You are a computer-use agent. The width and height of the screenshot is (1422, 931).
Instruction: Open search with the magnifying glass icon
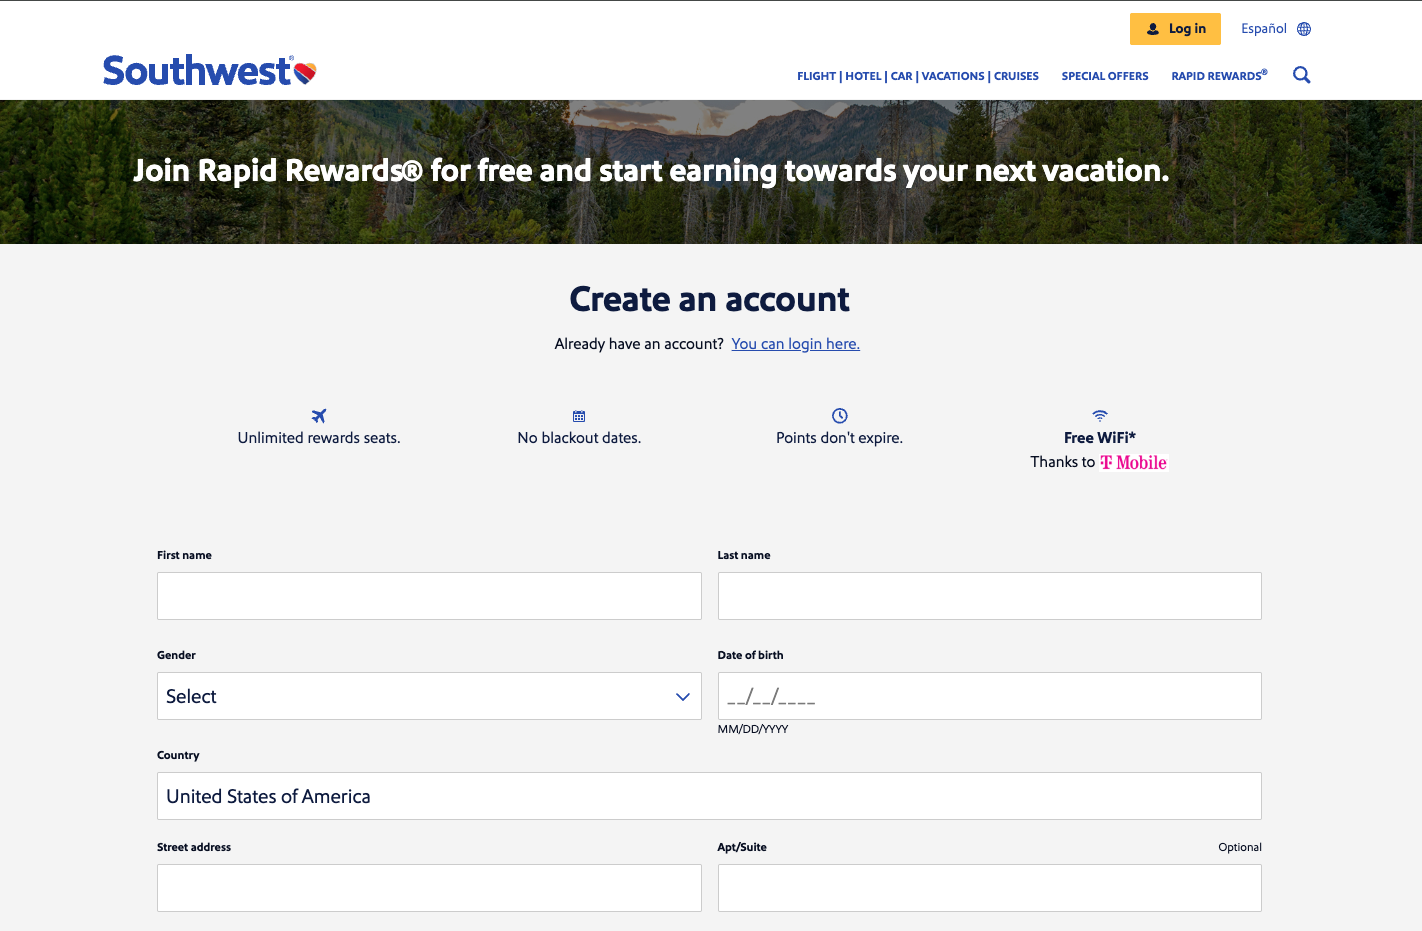click(1301, 75)
